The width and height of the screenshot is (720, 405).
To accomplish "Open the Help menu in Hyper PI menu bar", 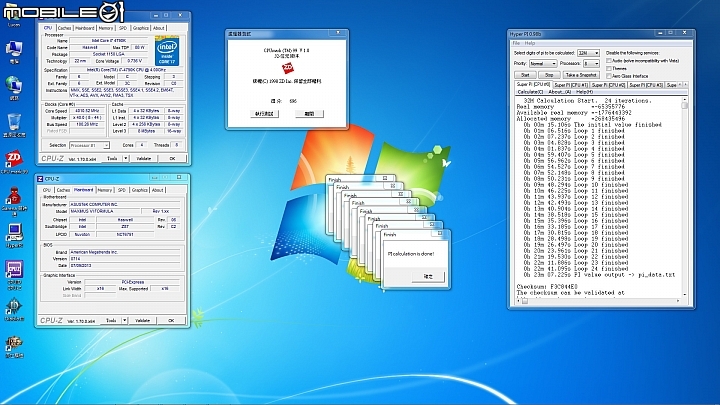I will click(x=530, y=43).
